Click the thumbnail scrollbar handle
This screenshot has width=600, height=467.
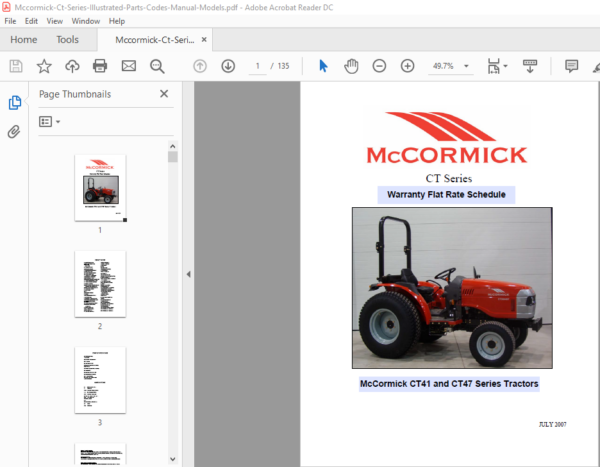(x=173, y=157)
